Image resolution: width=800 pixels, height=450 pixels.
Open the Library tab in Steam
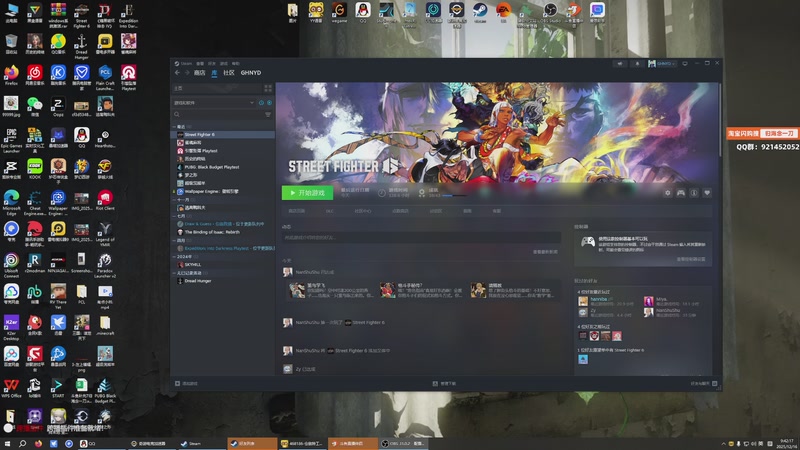coord(214,73)
